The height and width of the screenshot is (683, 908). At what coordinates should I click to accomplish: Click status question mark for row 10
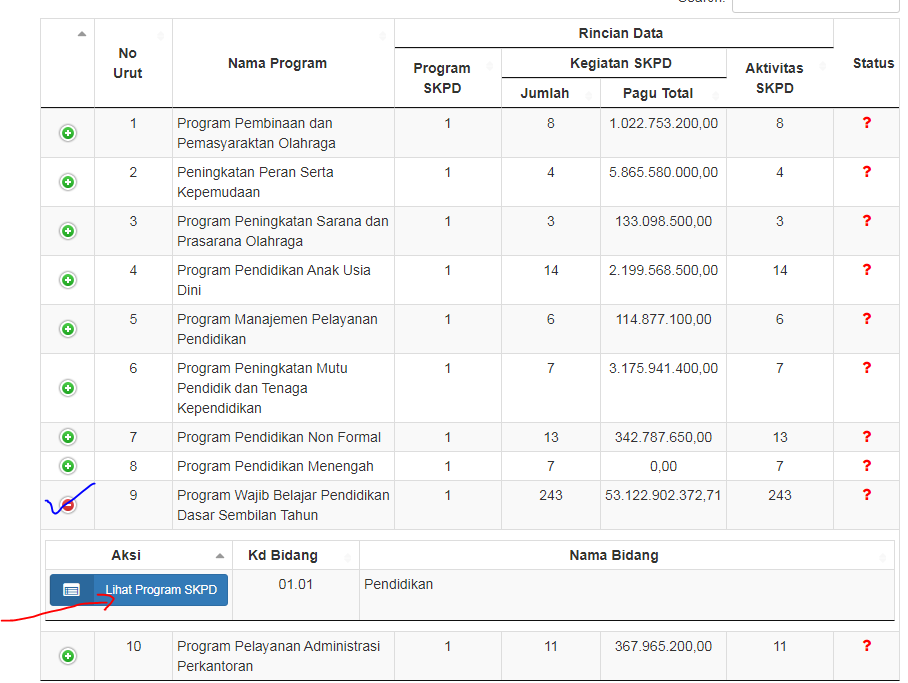coord(866,646)
